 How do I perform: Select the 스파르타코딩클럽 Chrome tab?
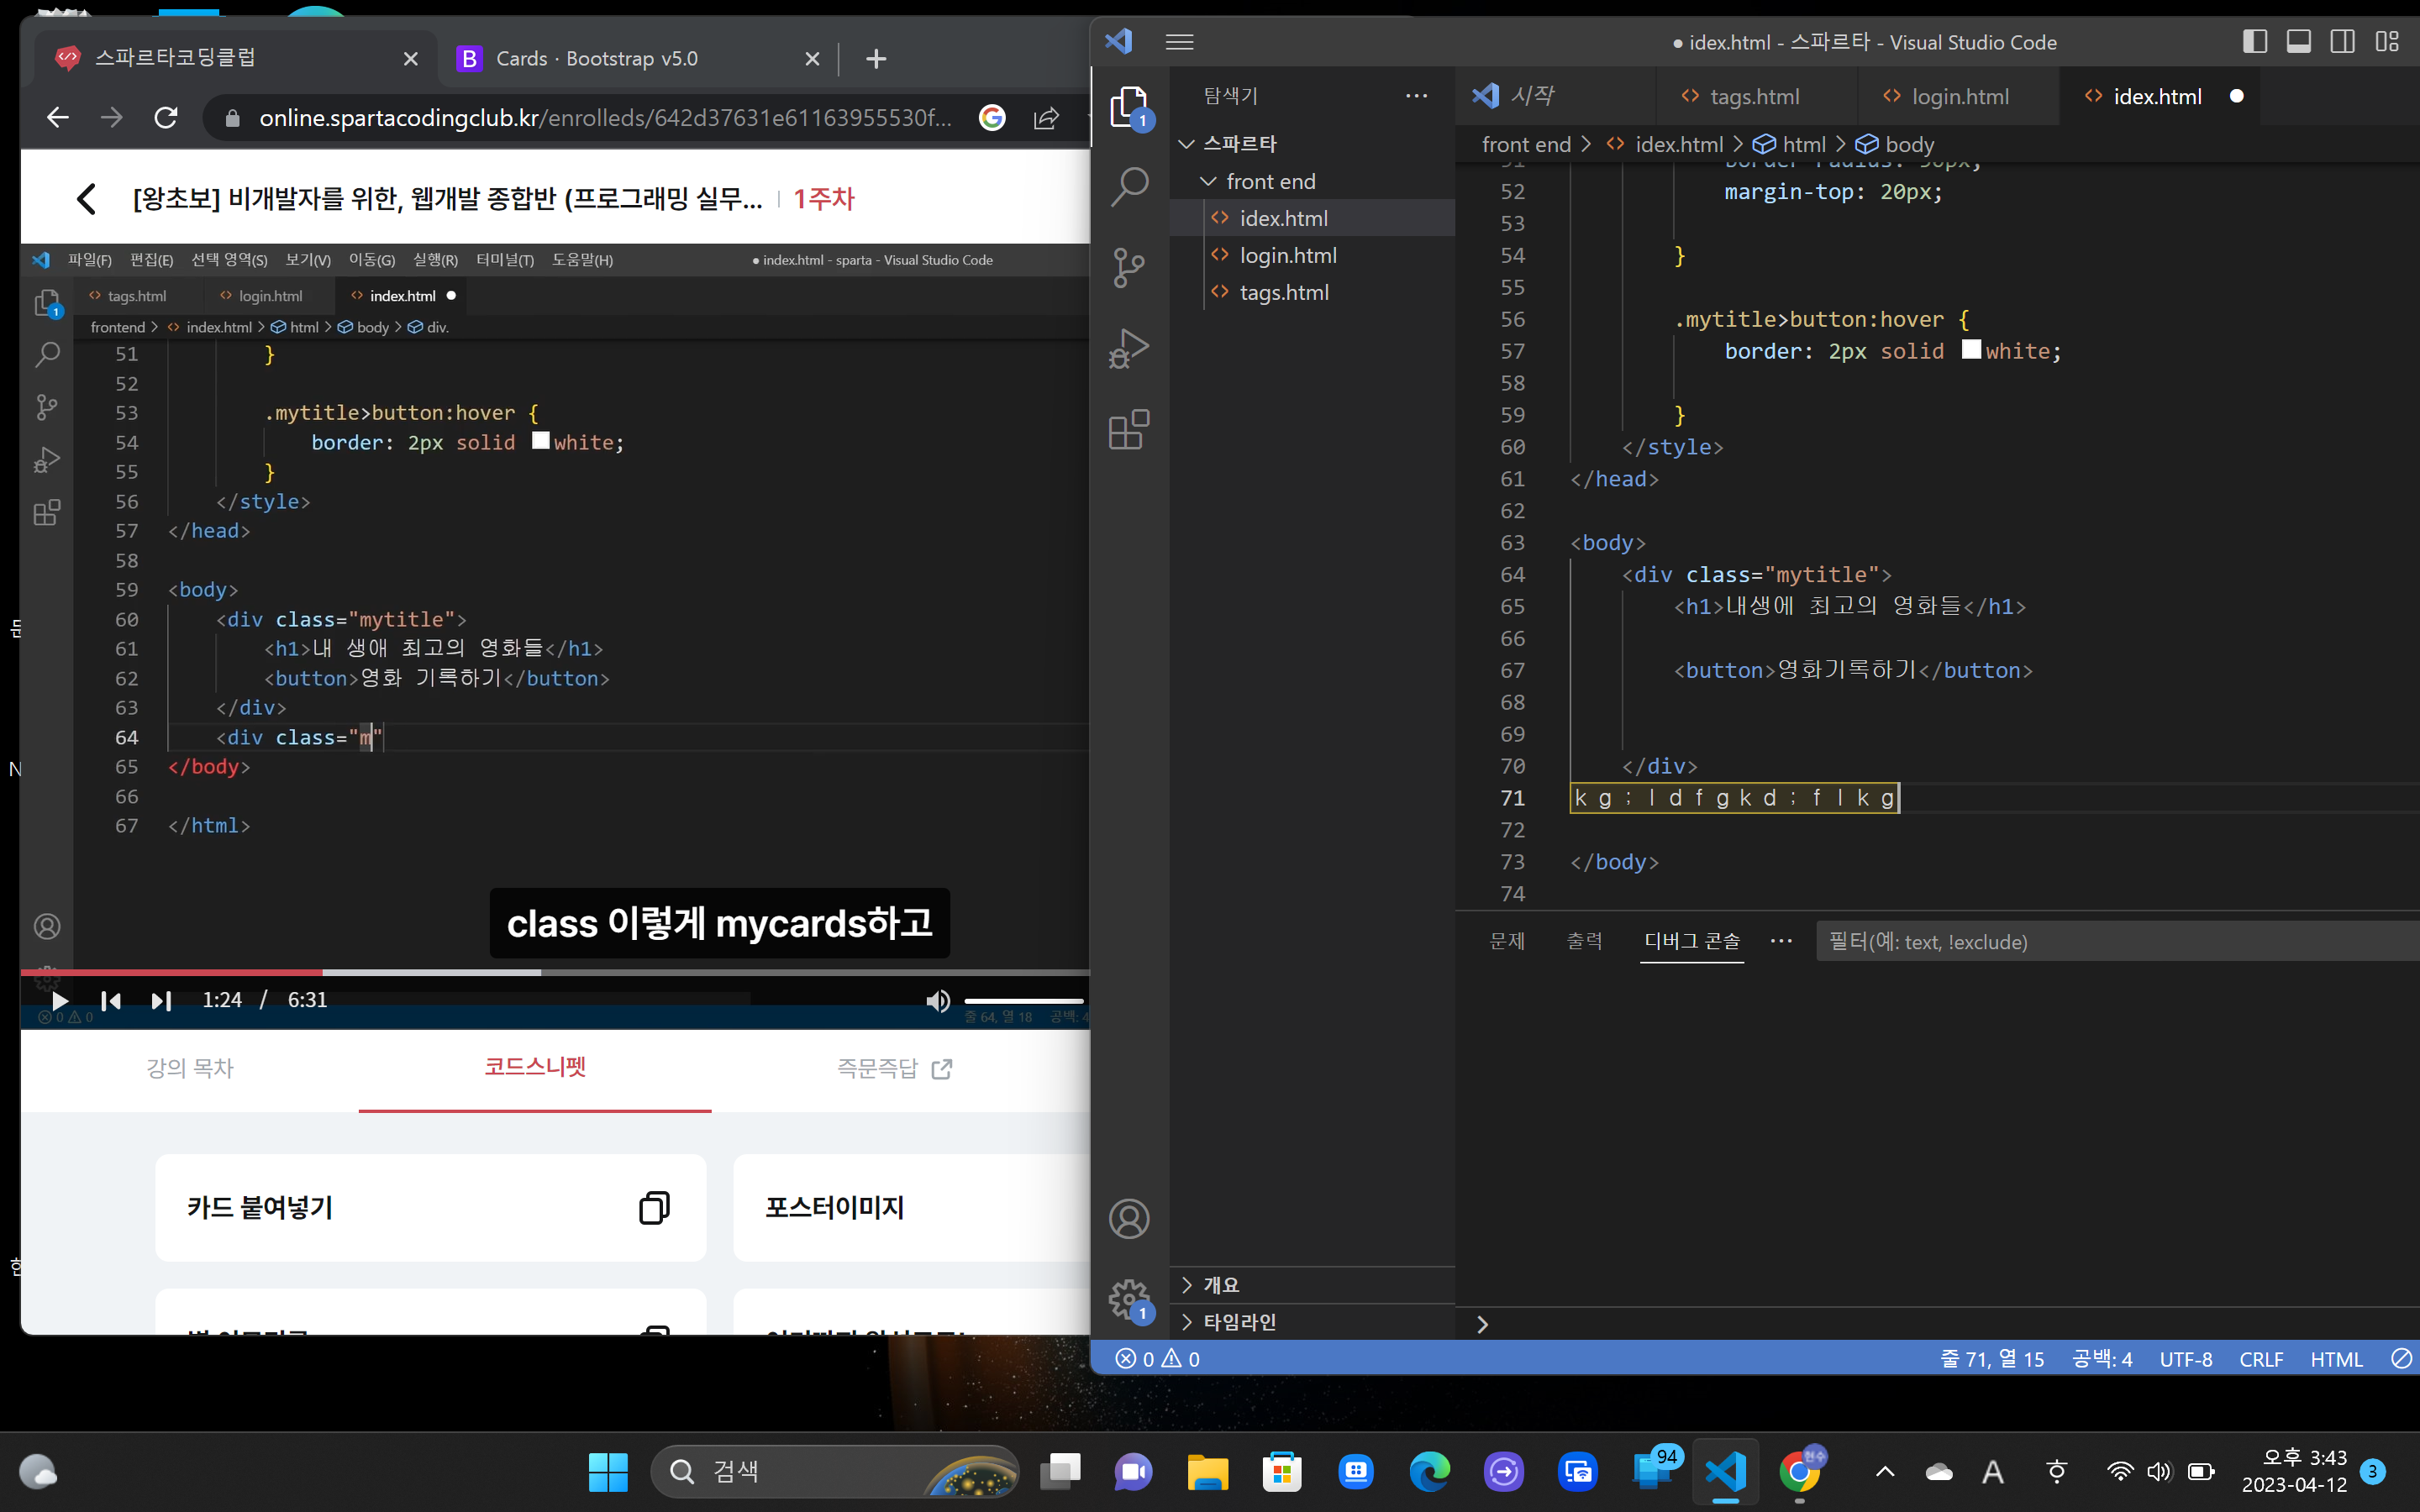coord(236,58)
